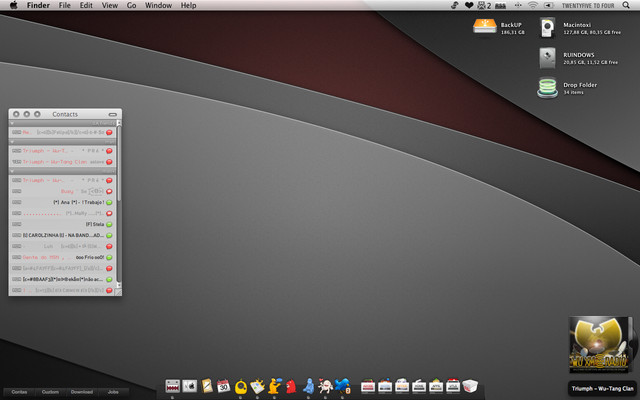The width and height of the screenshot is (640, 400).
Task: Open the Go menu in menu bar
Action: (132, 6)
